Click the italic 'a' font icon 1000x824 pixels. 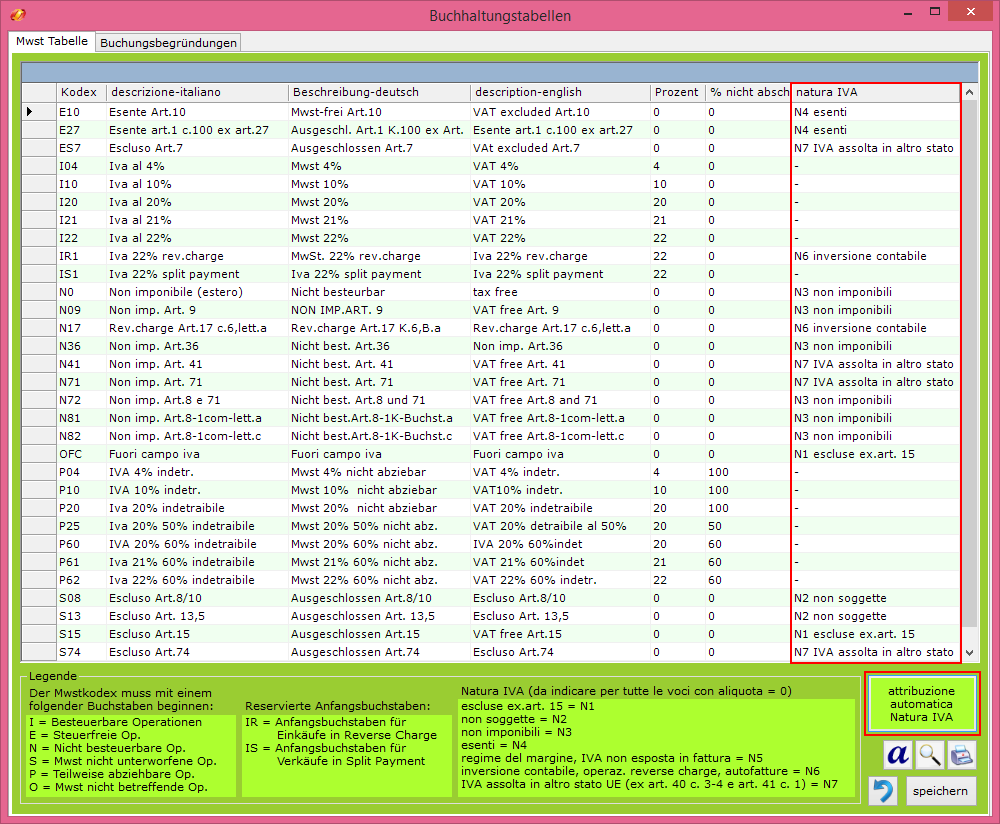pos(898,755)
